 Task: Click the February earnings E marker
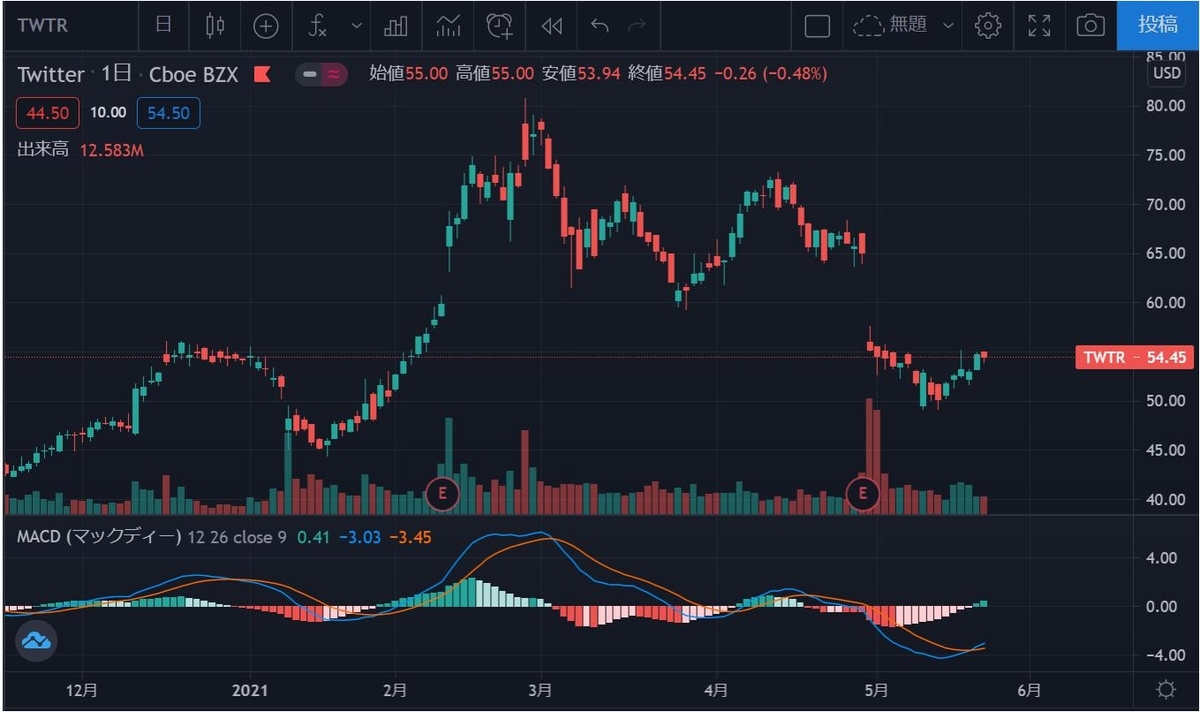point(442,492)
